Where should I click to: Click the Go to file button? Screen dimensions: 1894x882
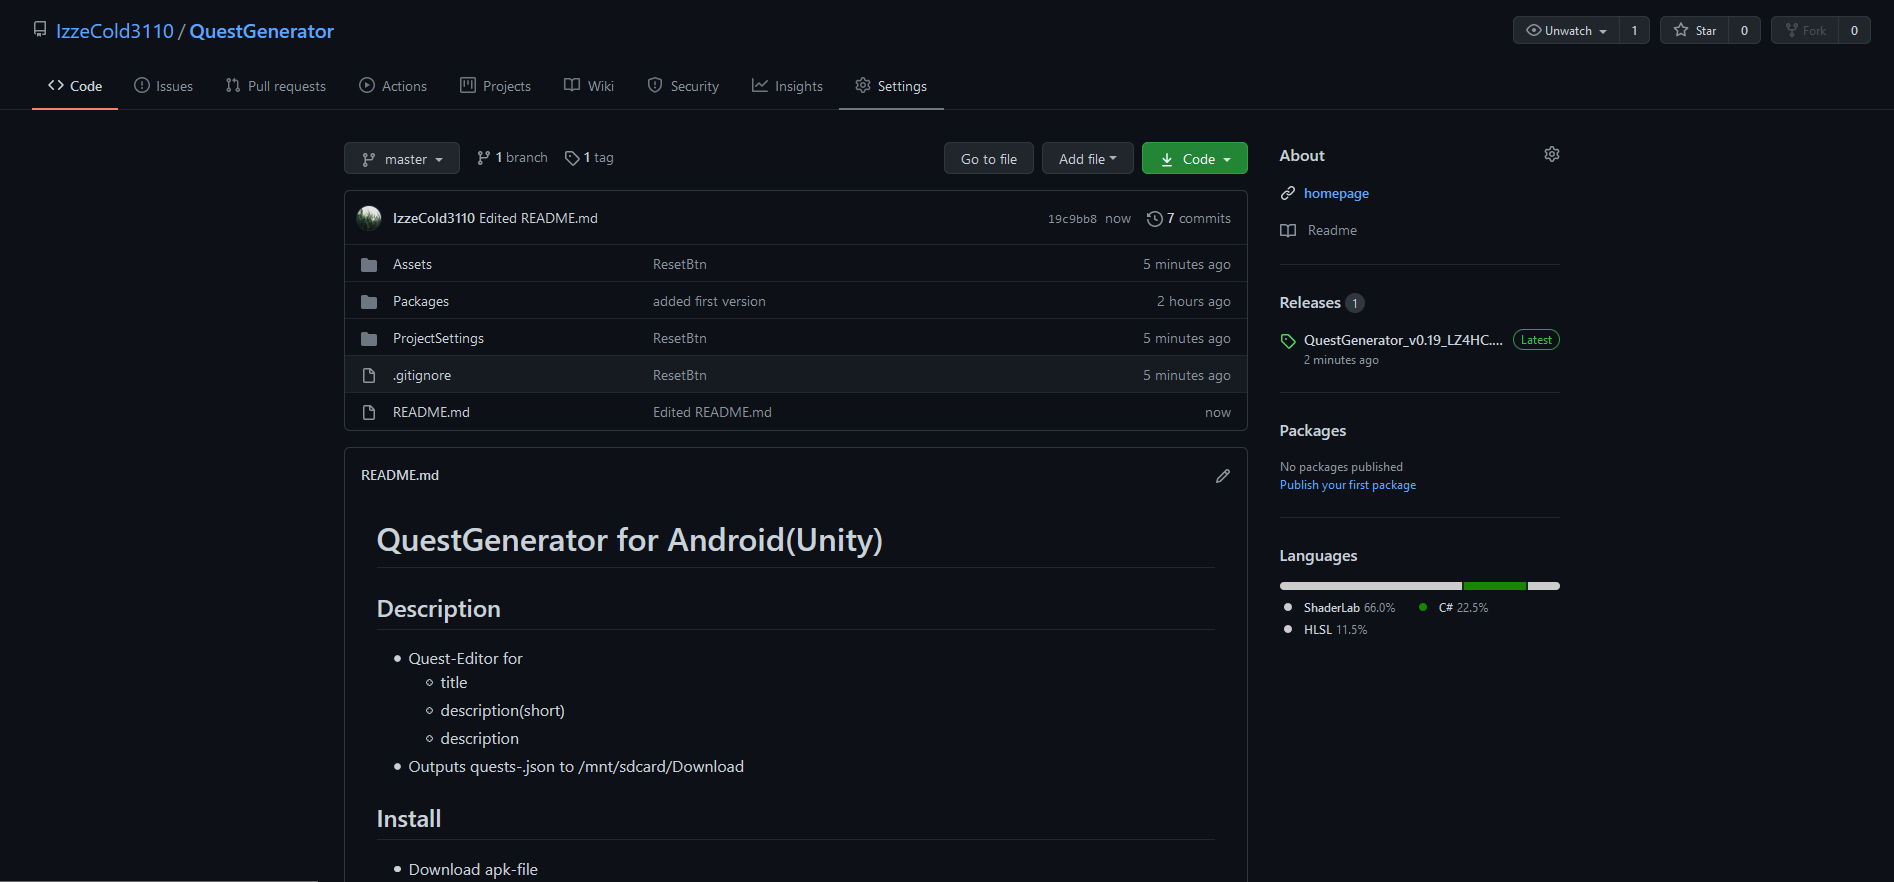pos(988,159)
